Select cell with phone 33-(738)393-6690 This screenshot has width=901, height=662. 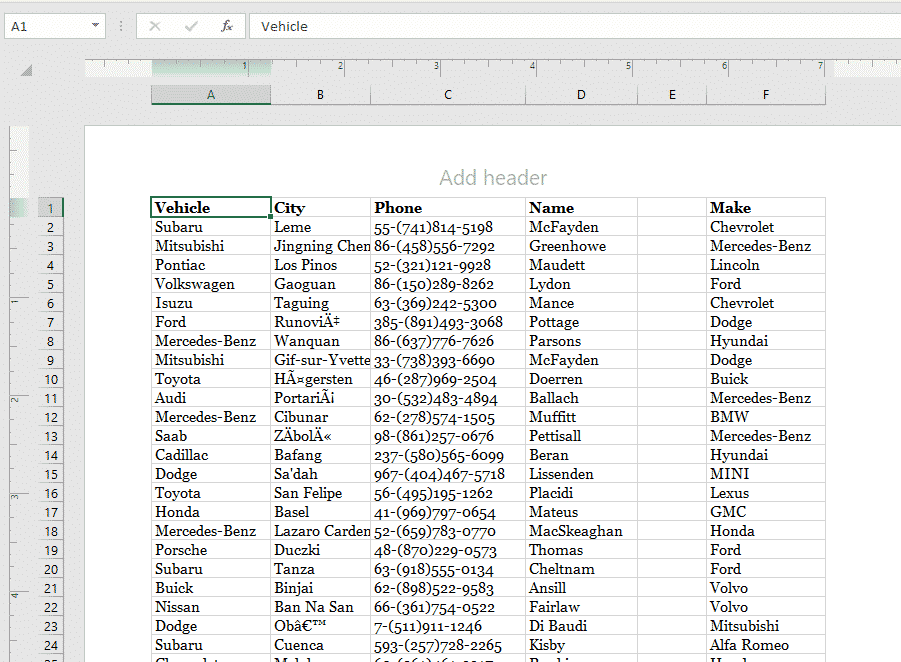(x=448, y=360)
